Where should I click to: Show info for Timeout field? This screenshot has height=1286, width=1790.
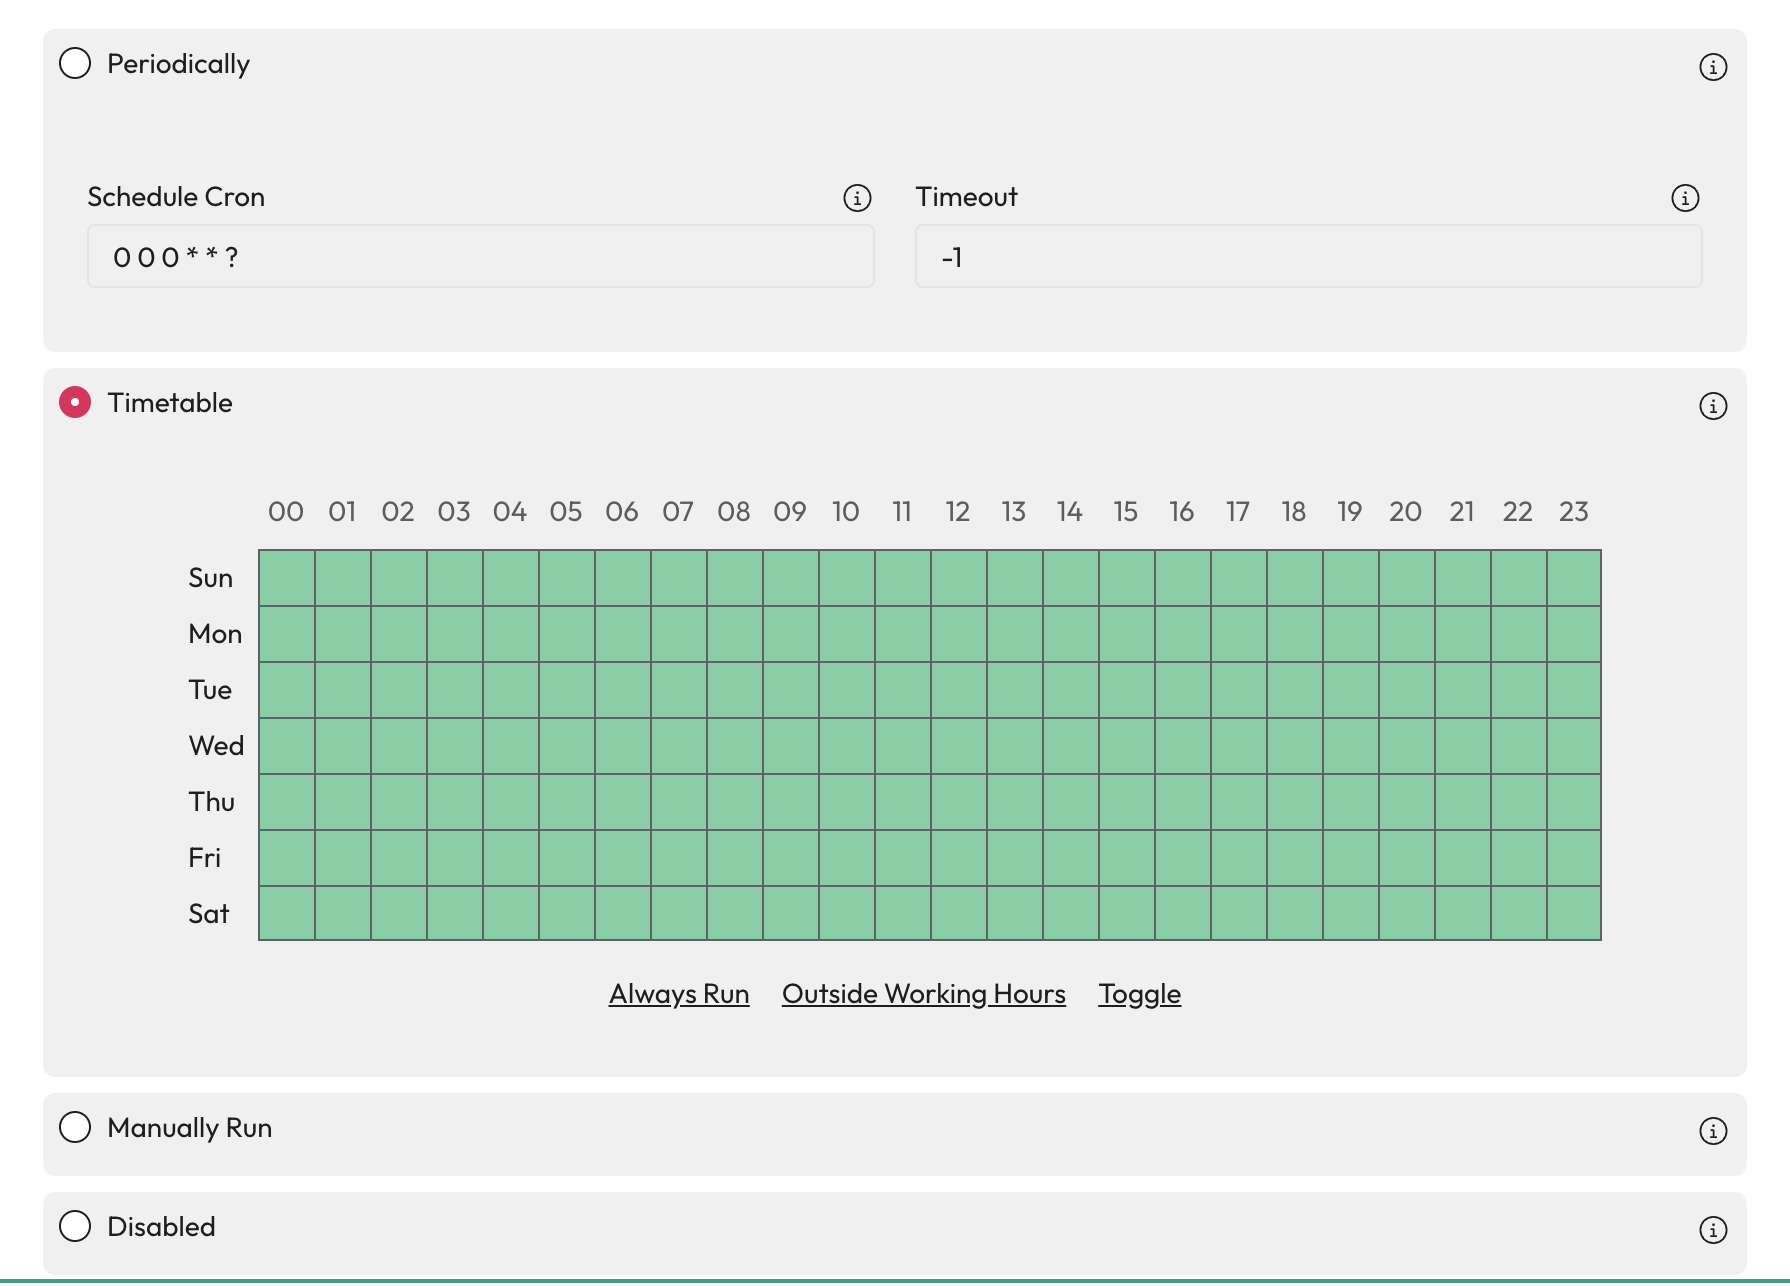(1685, 198)
